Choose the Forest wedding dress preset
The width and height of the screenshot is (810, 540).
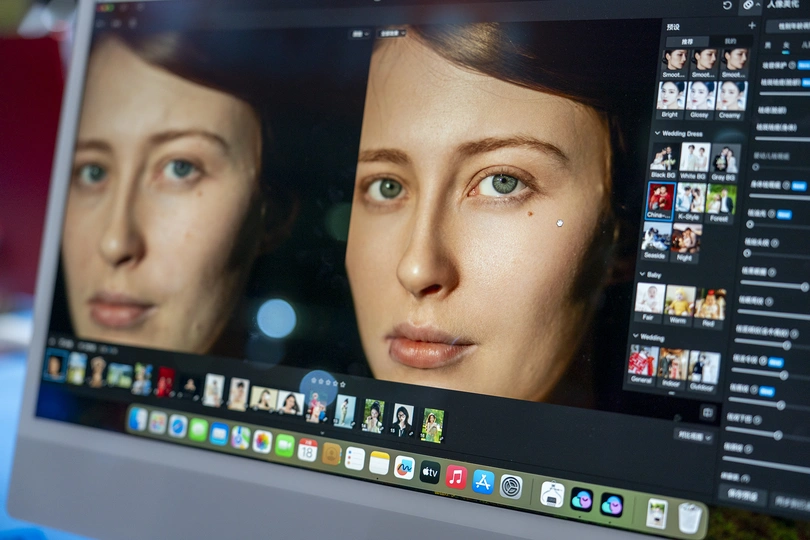(x=721, y=201)
